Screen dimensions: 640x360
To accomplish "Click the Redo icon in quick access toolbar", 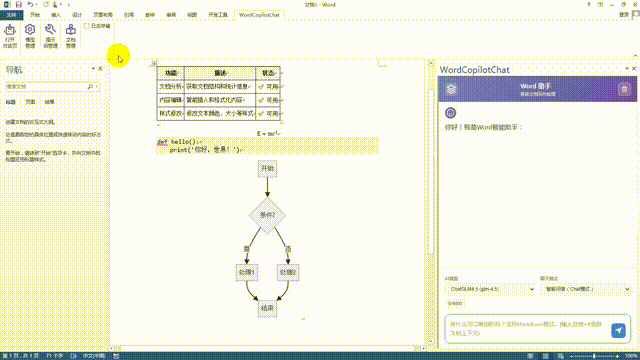I will click(x=46, y=4).
